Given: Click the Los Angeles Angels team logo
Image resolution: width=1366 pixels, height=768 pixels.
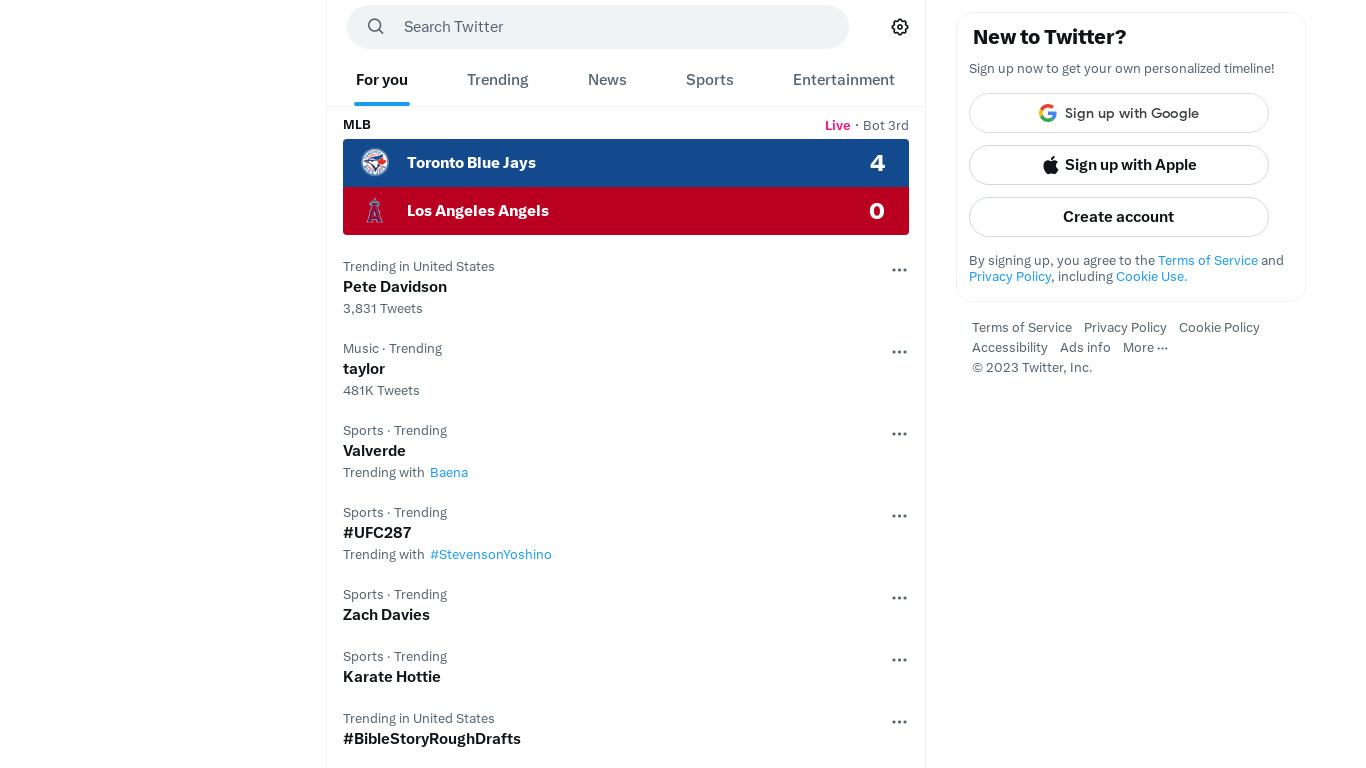Looking at the screenshot, I should point(375,211).
